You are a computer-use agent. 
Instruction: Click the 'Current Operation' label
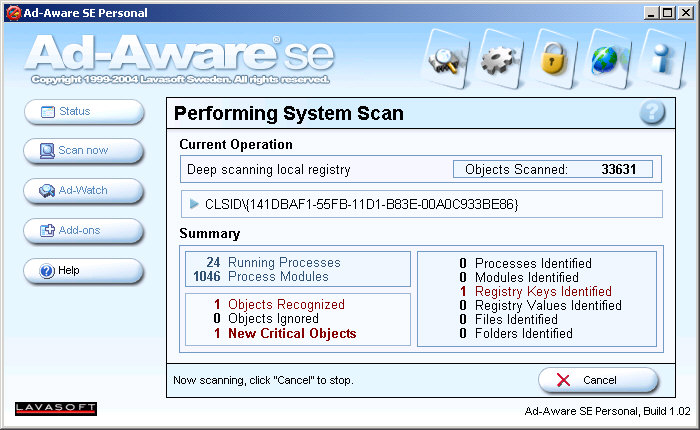pos(236,145)
